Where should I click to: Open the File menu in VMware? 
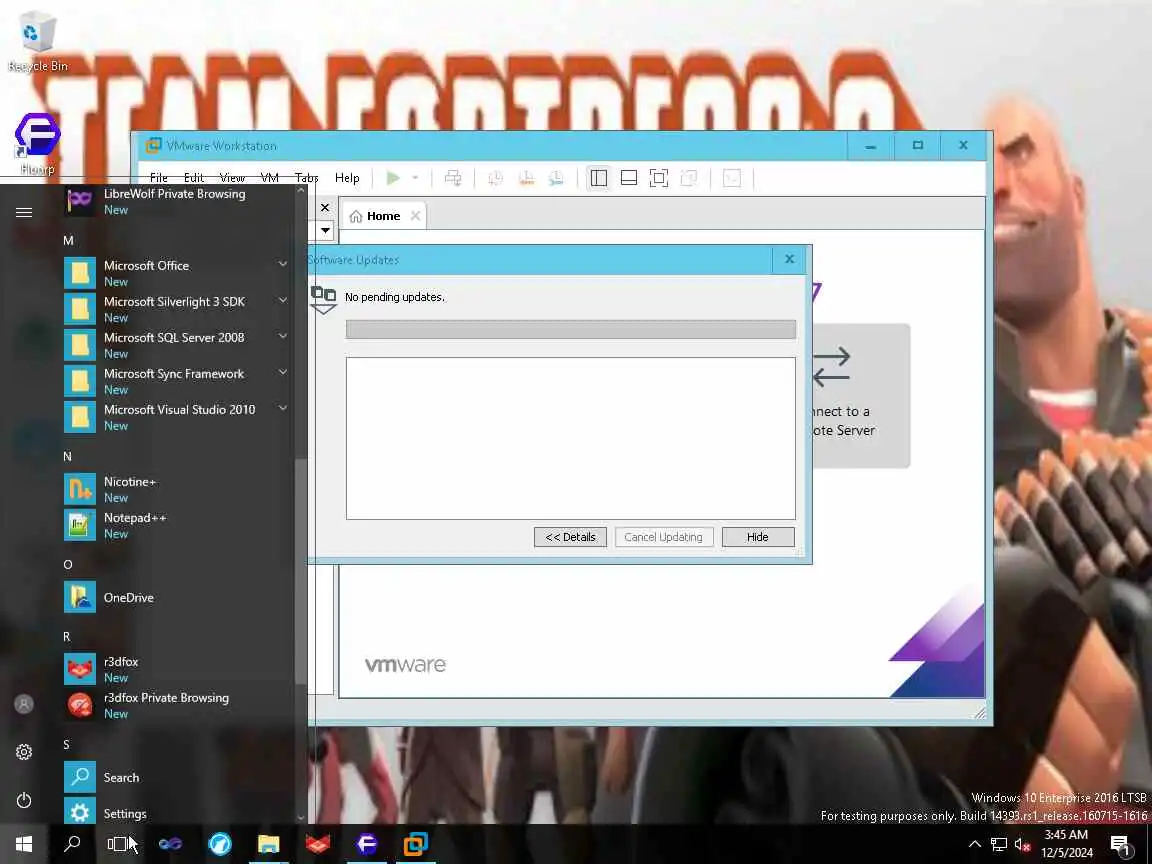(159, 178)
